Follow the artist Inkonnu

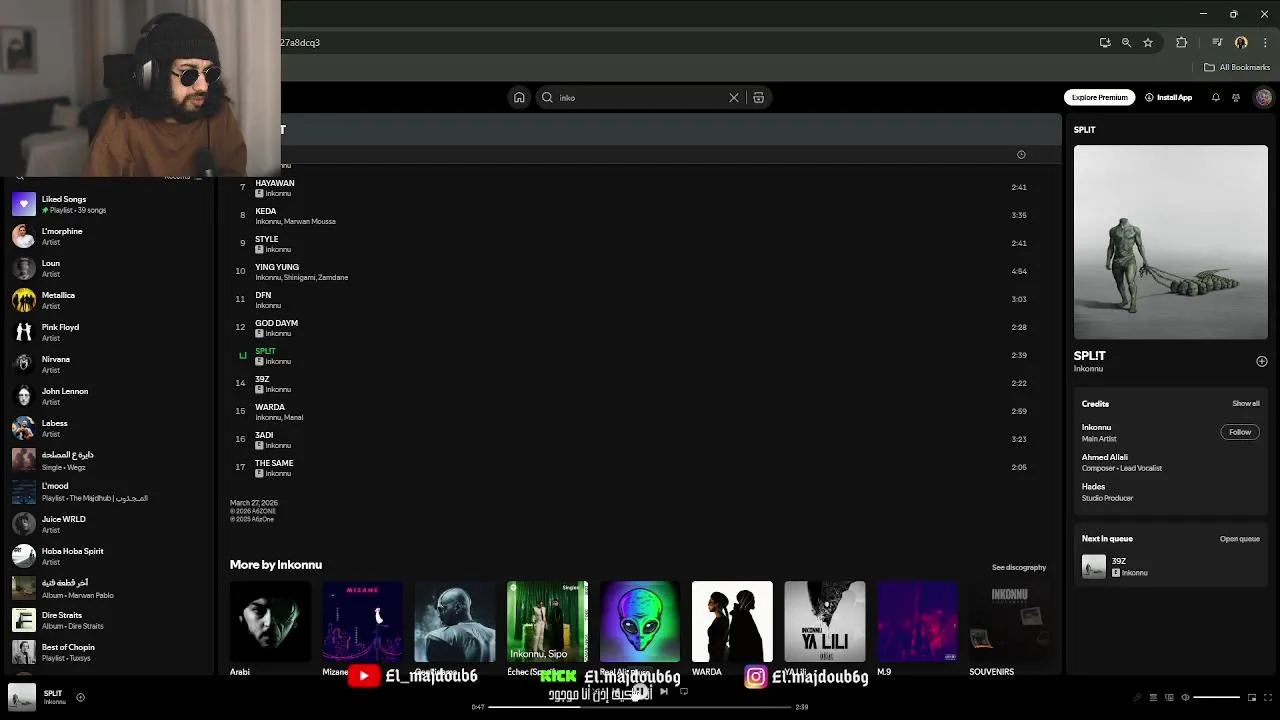point(1240,432)
